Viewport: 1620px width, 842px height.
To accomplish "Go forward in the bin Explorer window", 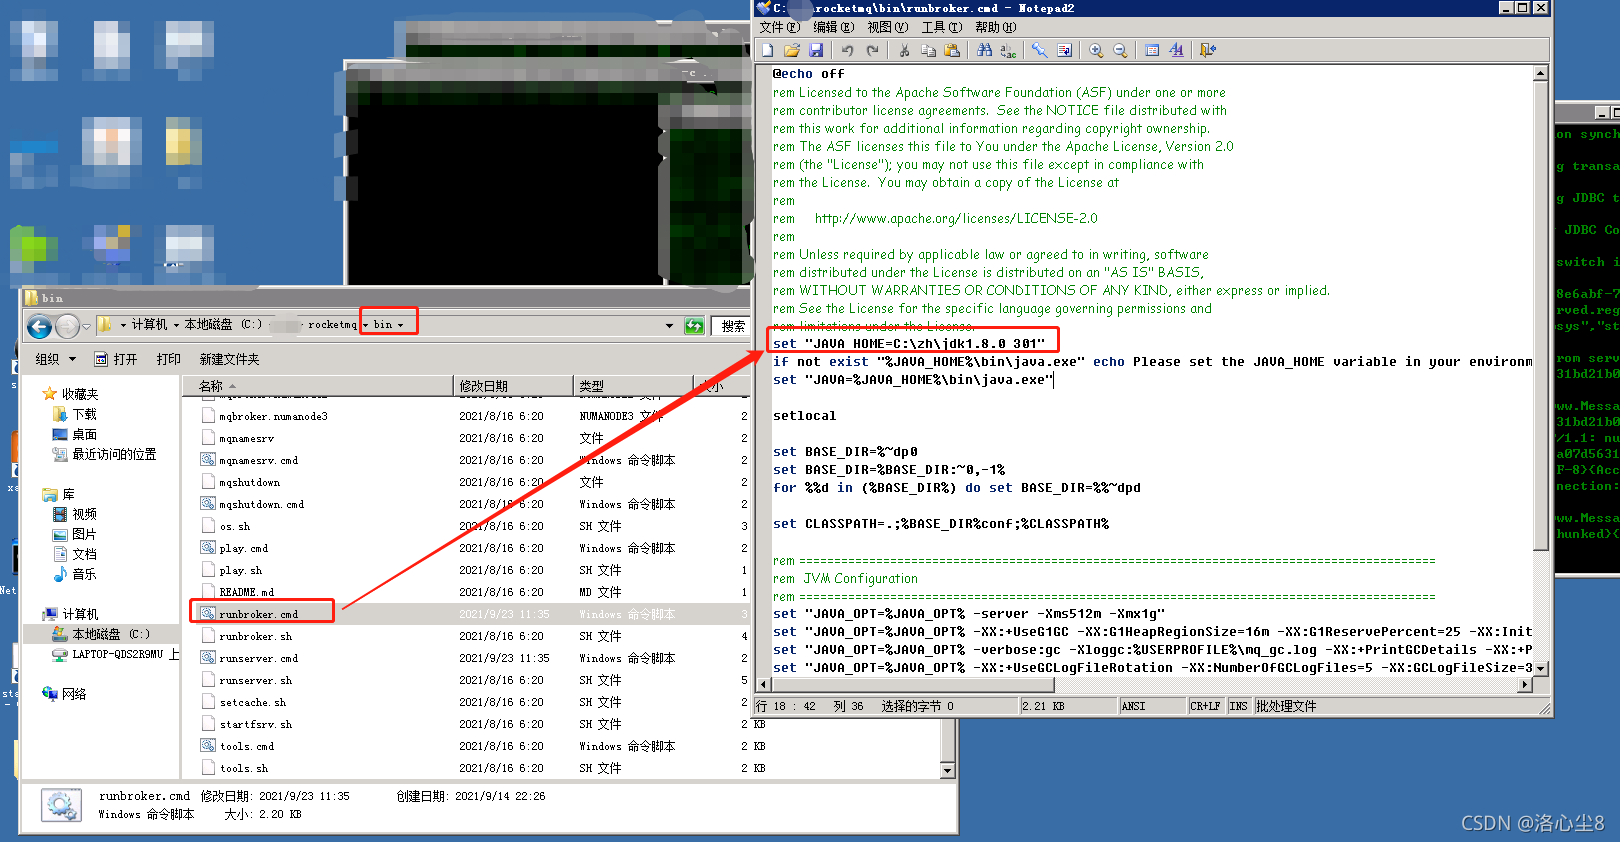I will (x=67, y=326).
